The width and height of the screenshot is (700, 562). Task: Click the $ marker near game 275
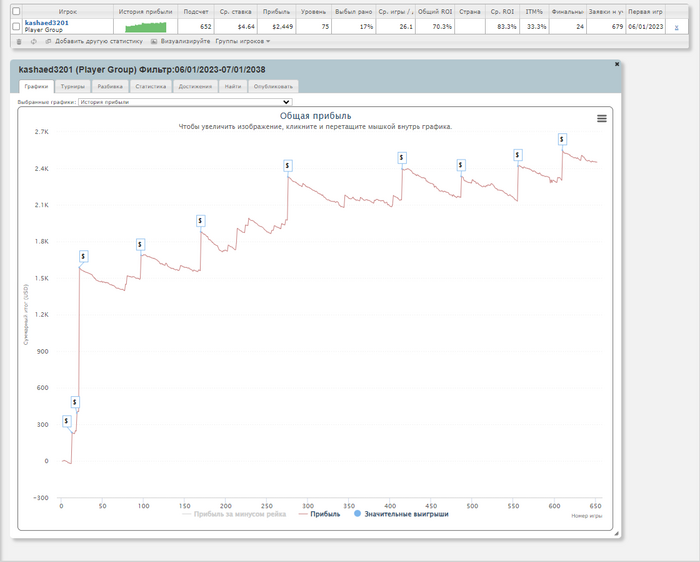[288, 164]
